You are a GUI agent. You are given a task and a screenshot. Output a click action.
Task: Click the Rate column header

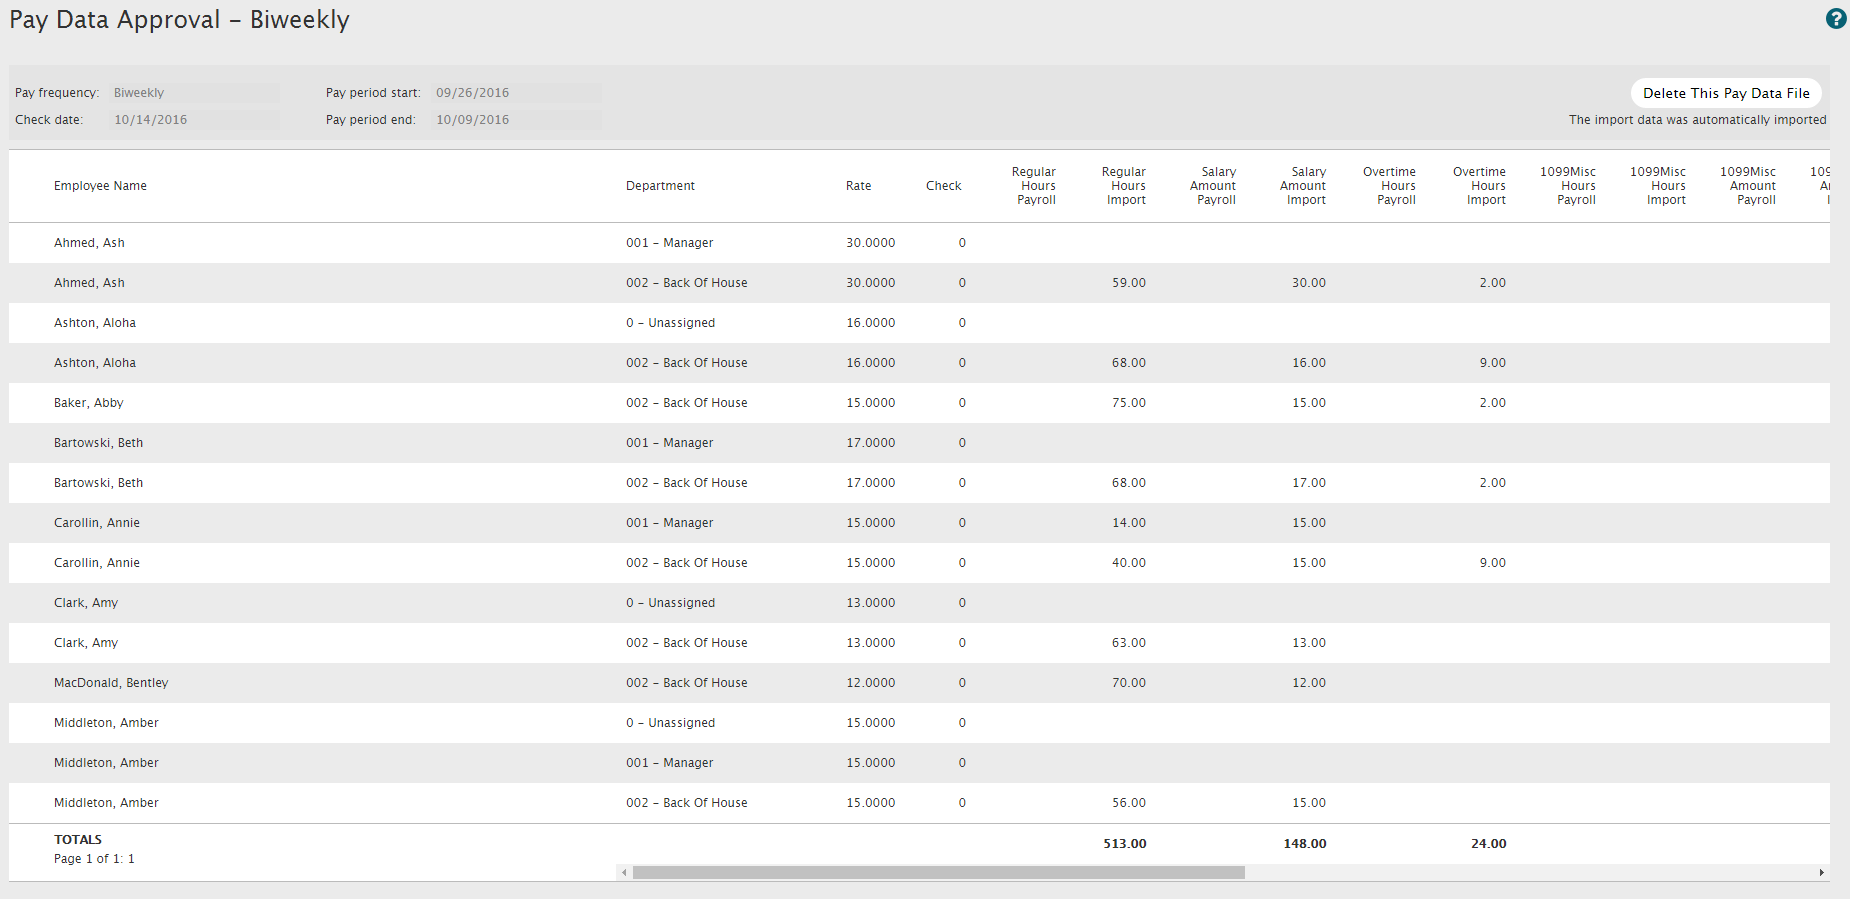pos(858,186)
